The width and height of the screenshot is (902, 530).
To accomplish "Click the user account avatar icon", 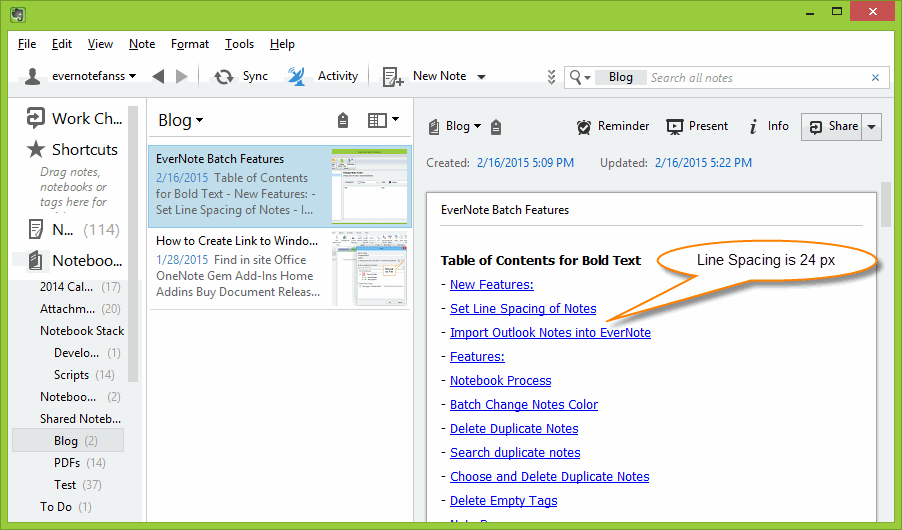I will tap(33, 77).
